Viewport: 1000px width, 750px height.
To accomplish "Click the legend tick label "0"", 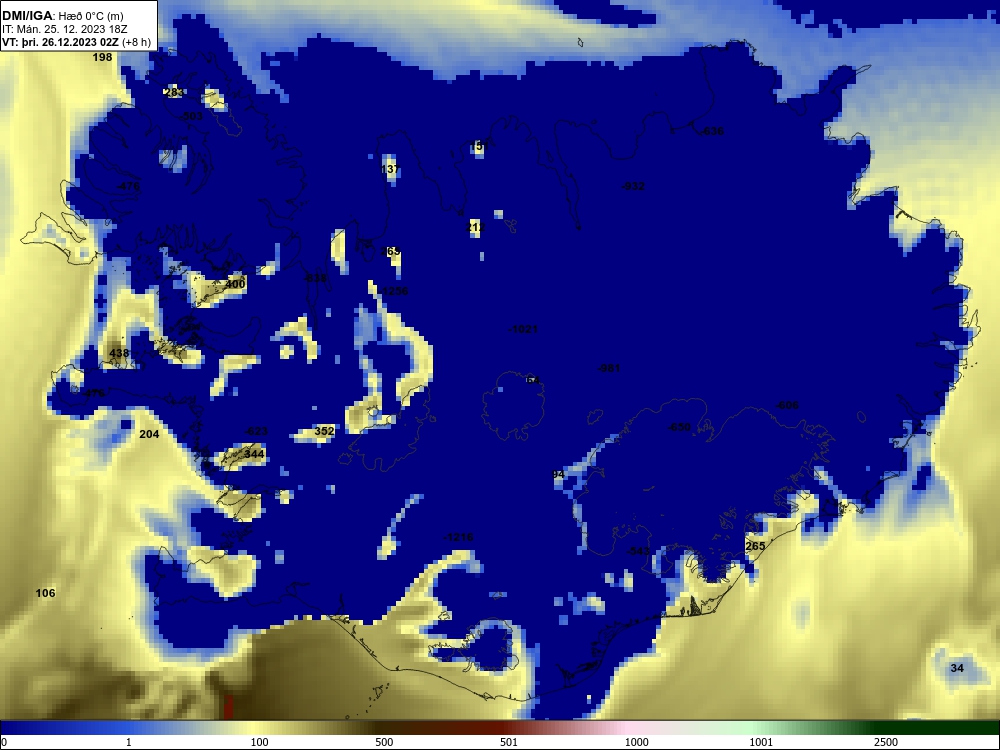I will 4,742.
